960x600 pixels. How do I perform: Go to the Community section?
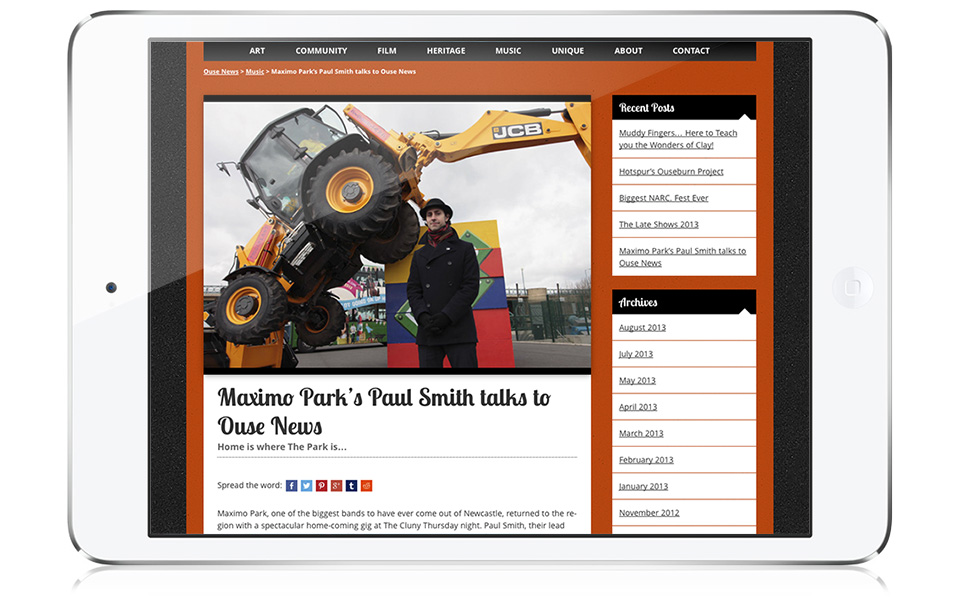point(321,51)
